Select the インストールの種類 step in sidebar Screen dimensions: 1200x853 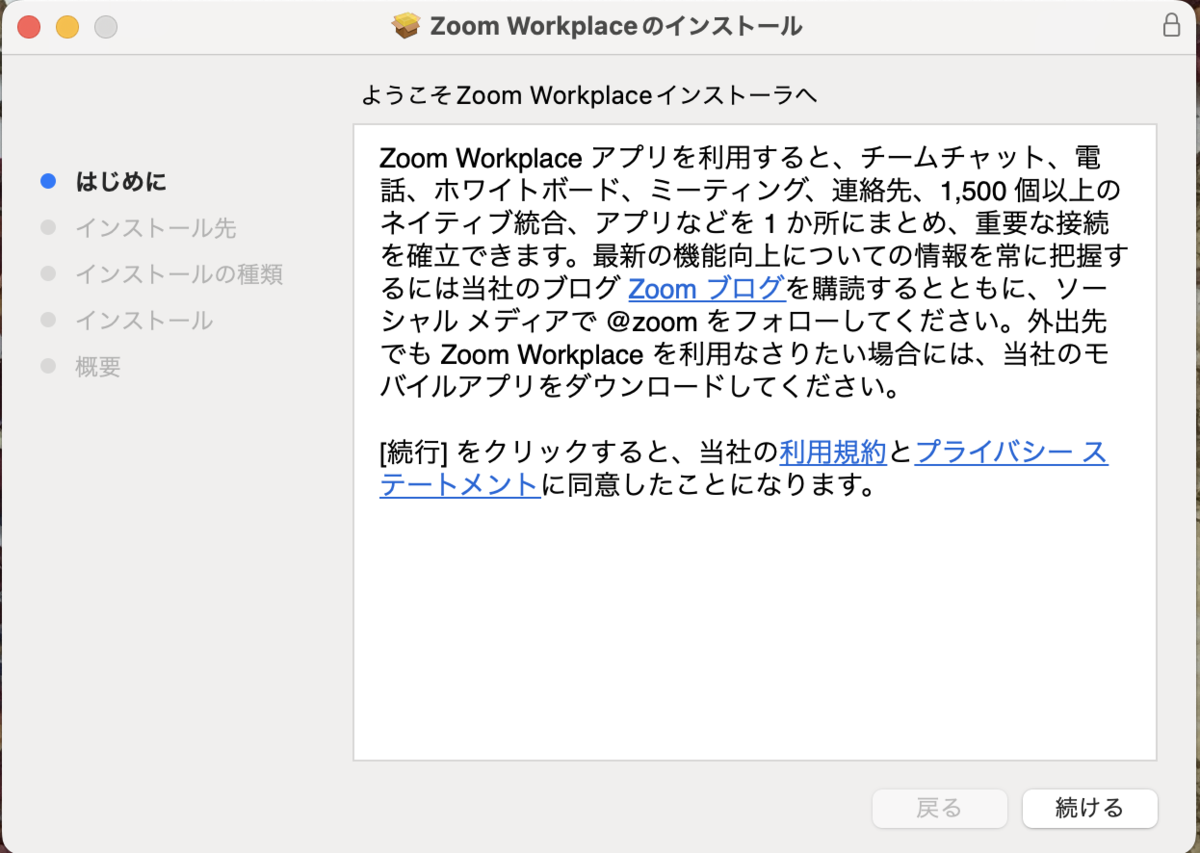[x=179, y=274]
